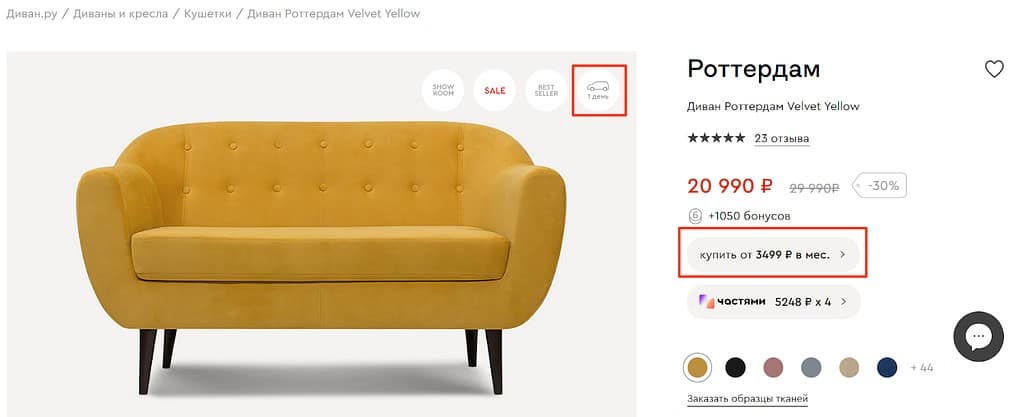Go to Кушетки breadcrumb
This screenshot has height=417, width=1023.
pos(206,14)
